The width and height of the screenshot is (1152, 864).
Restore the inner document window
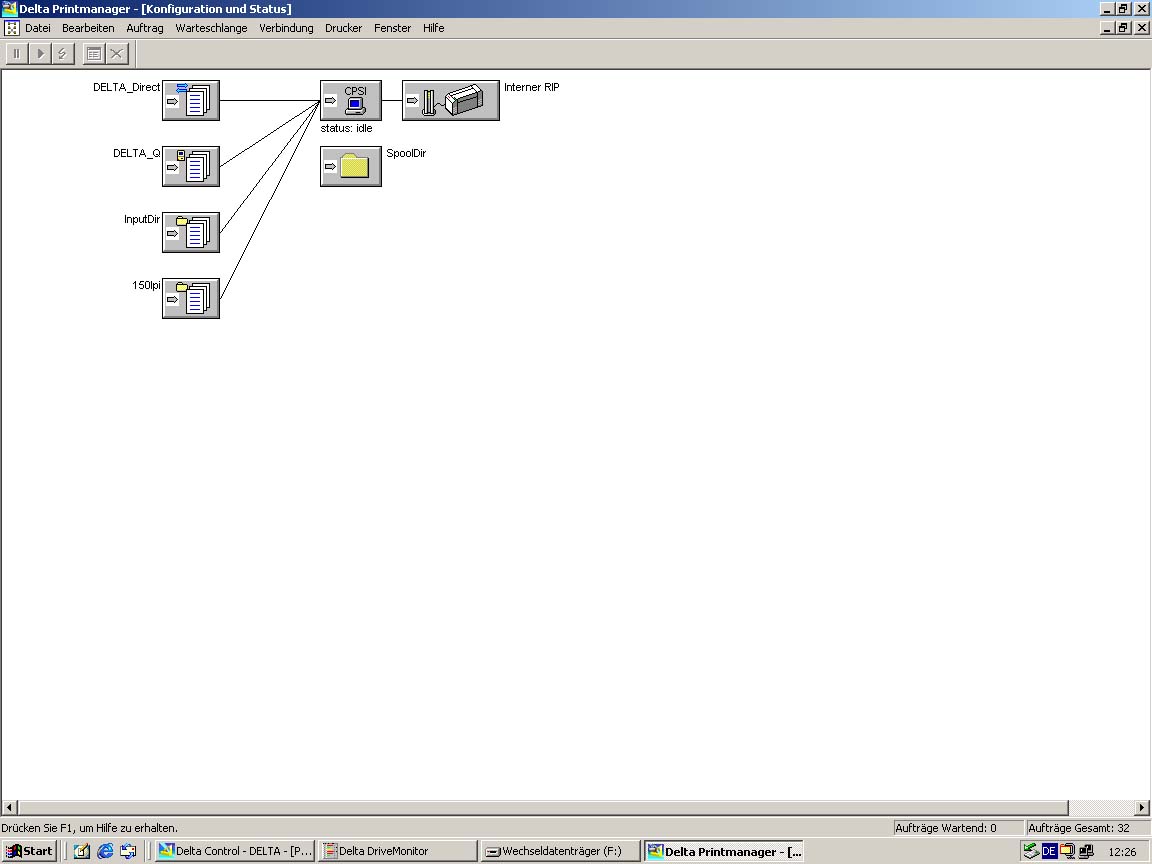pos(1123,28)
